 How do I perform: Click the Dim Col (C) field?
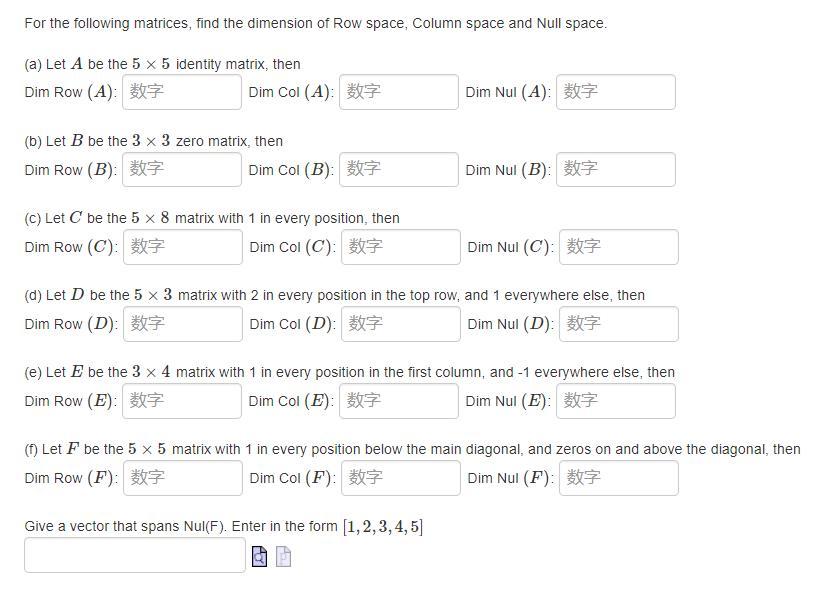click(x=399, y=246)
